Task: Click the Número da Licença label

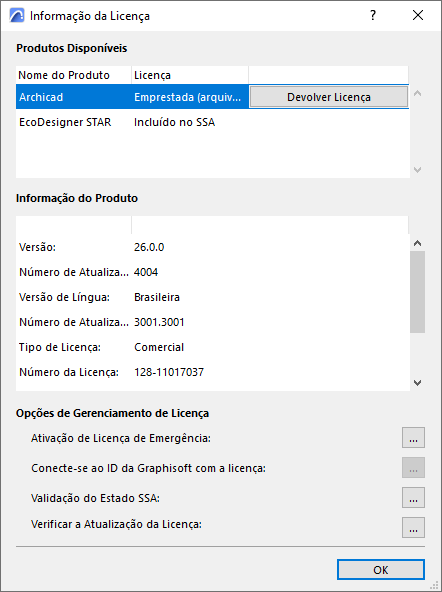Action: tap(69, 372)
